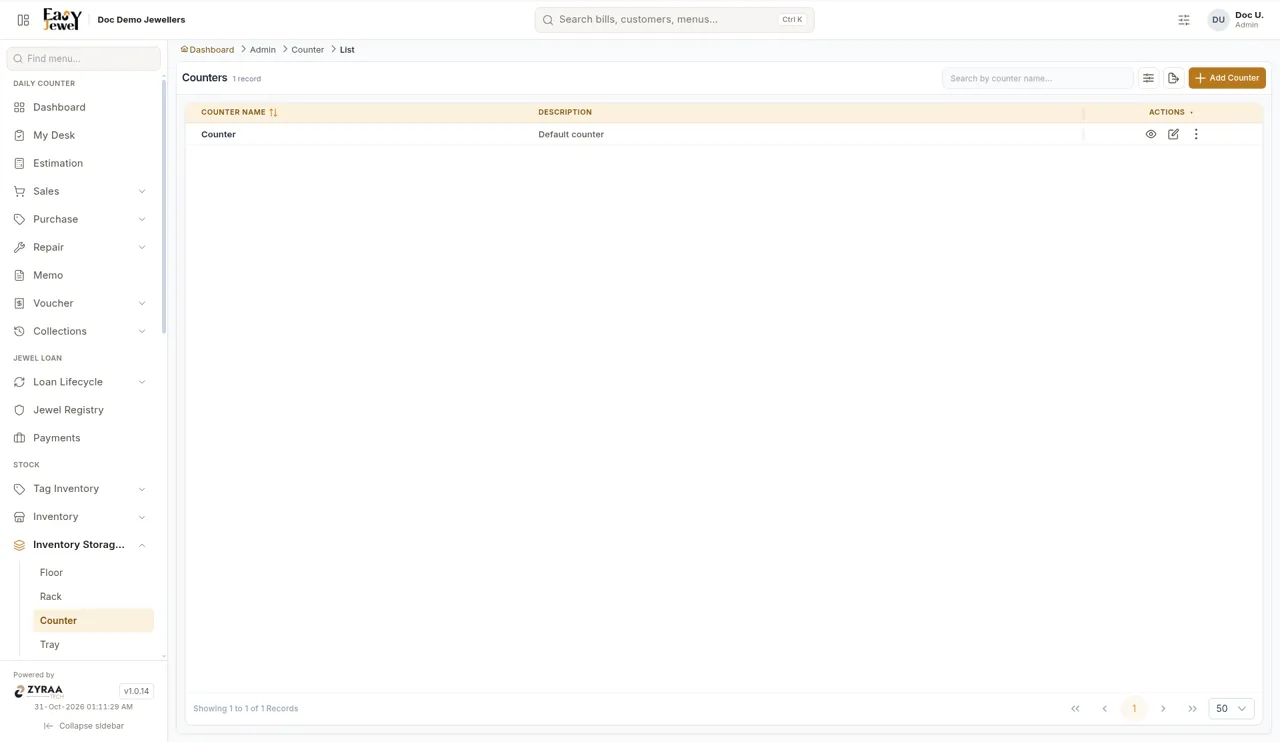1280x742 pixels.
Task: Go to the next page
Action: (1163, 708)
